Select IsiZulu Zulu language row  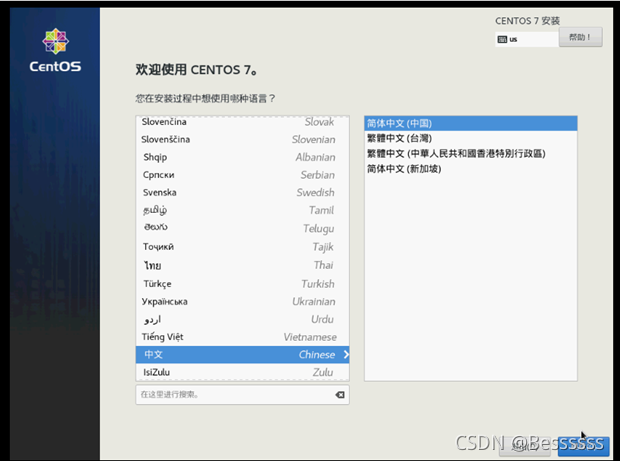click(242, 372)
